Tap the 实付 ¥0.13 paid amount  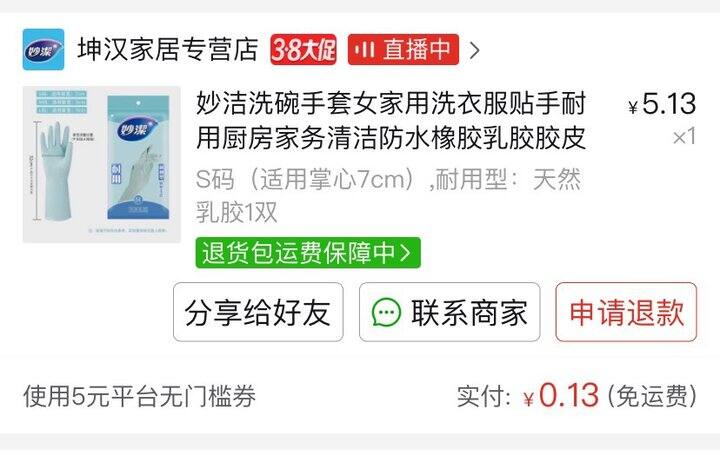[528, 395]
